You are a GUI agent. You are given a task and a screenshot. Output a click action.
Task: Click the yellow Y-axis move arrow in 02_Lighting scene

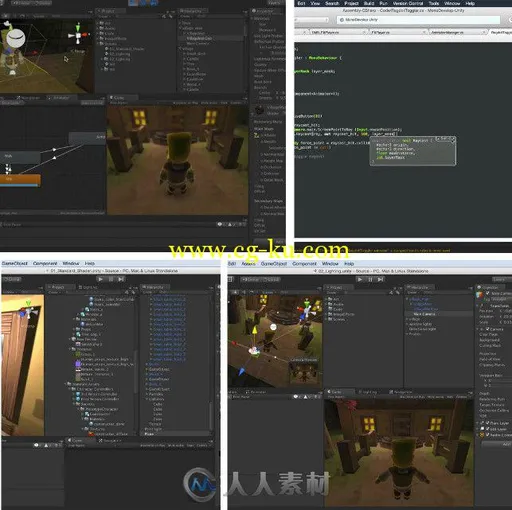click(x=254, y=331)
